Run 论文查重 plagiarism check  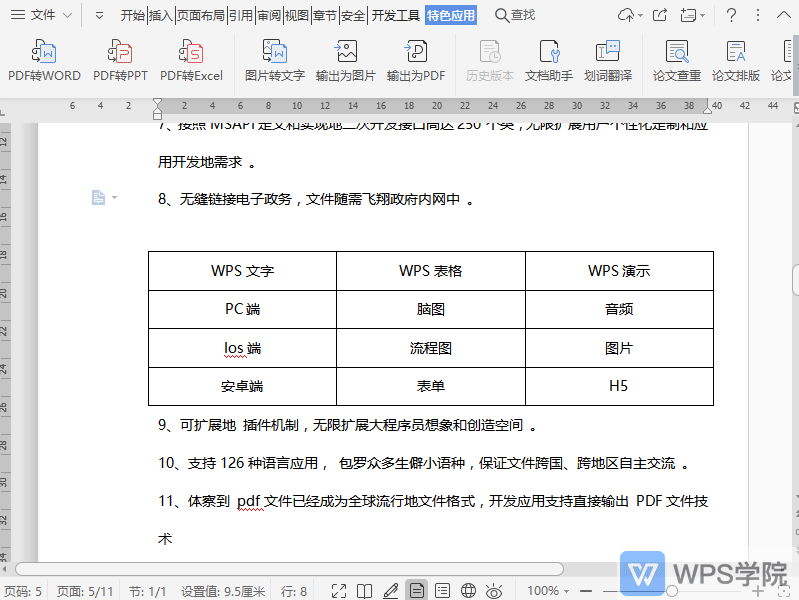pyautogui.click(x=677, y=61)
